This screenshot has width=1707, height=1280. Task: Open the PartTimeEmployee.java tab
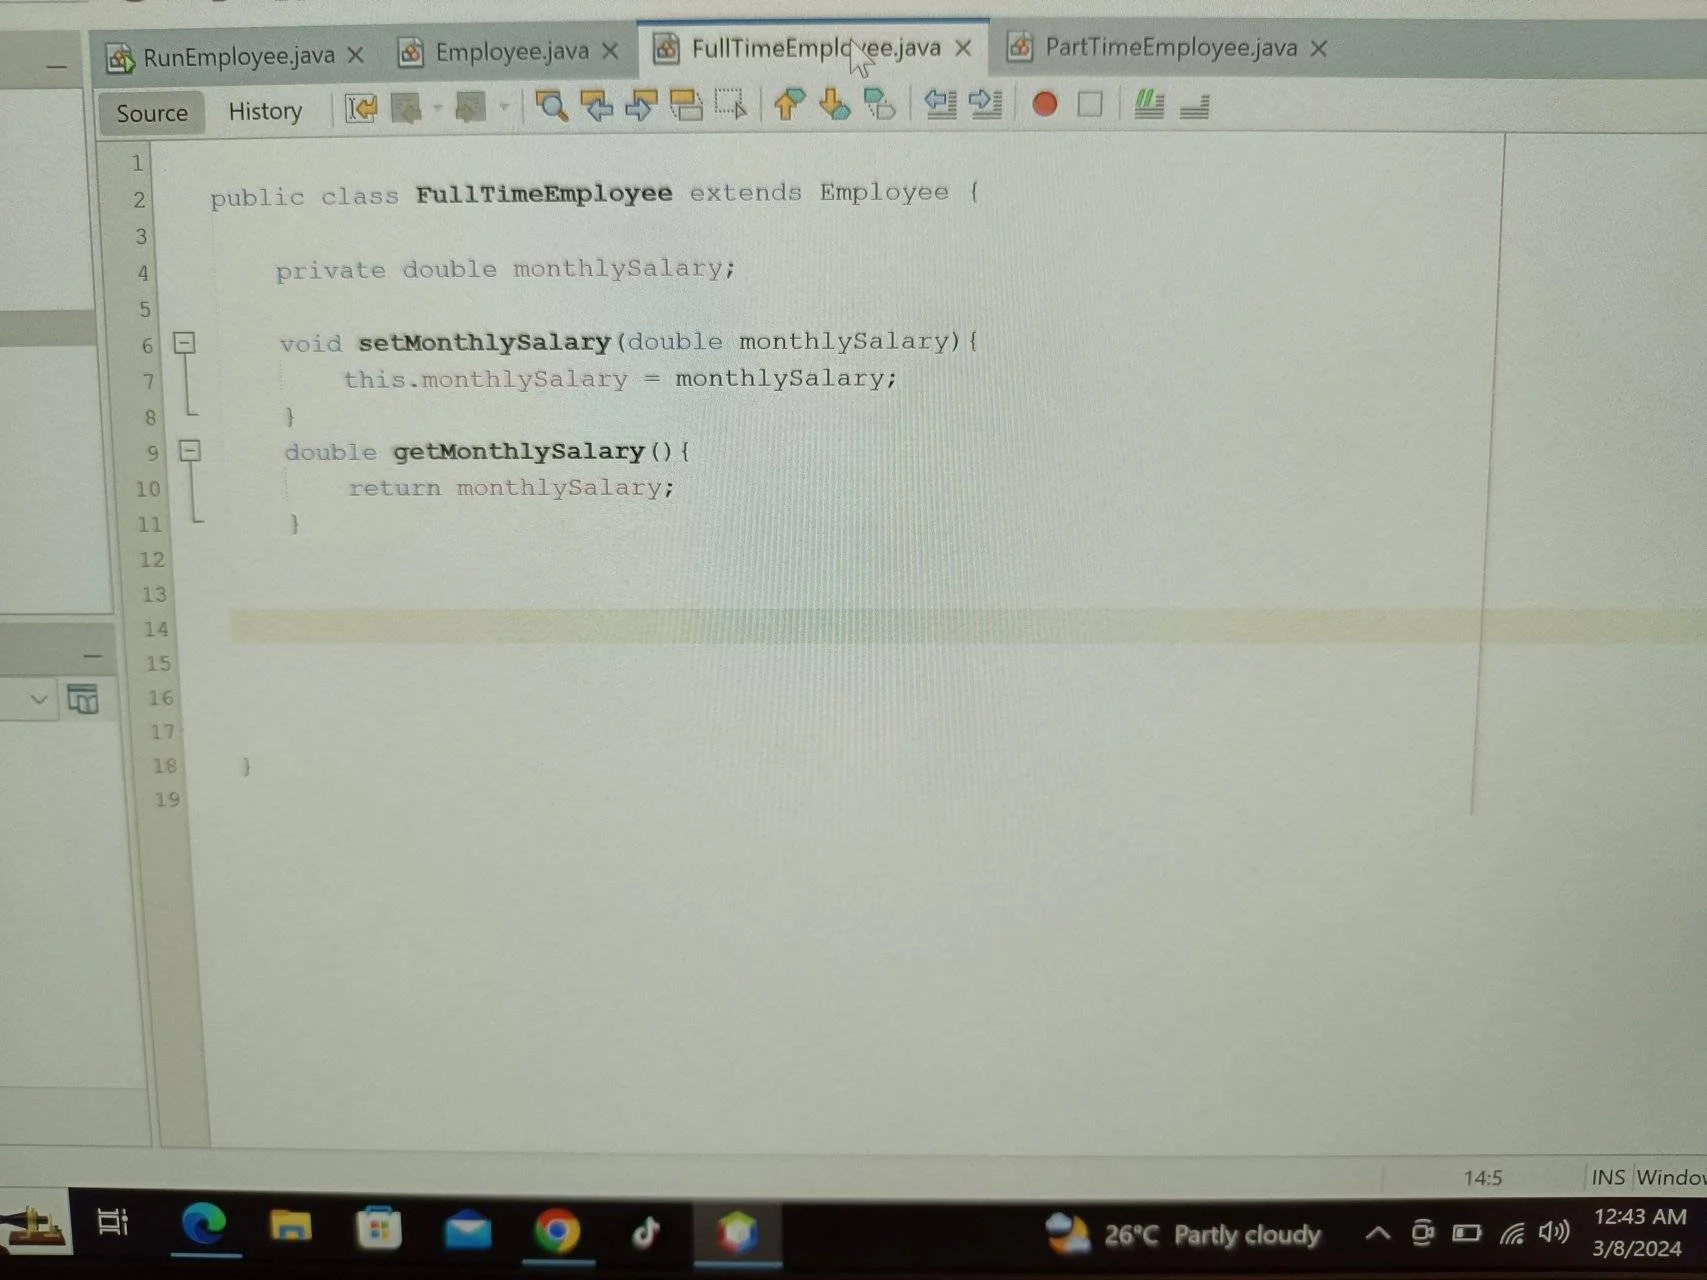(x=1170, y=47)
